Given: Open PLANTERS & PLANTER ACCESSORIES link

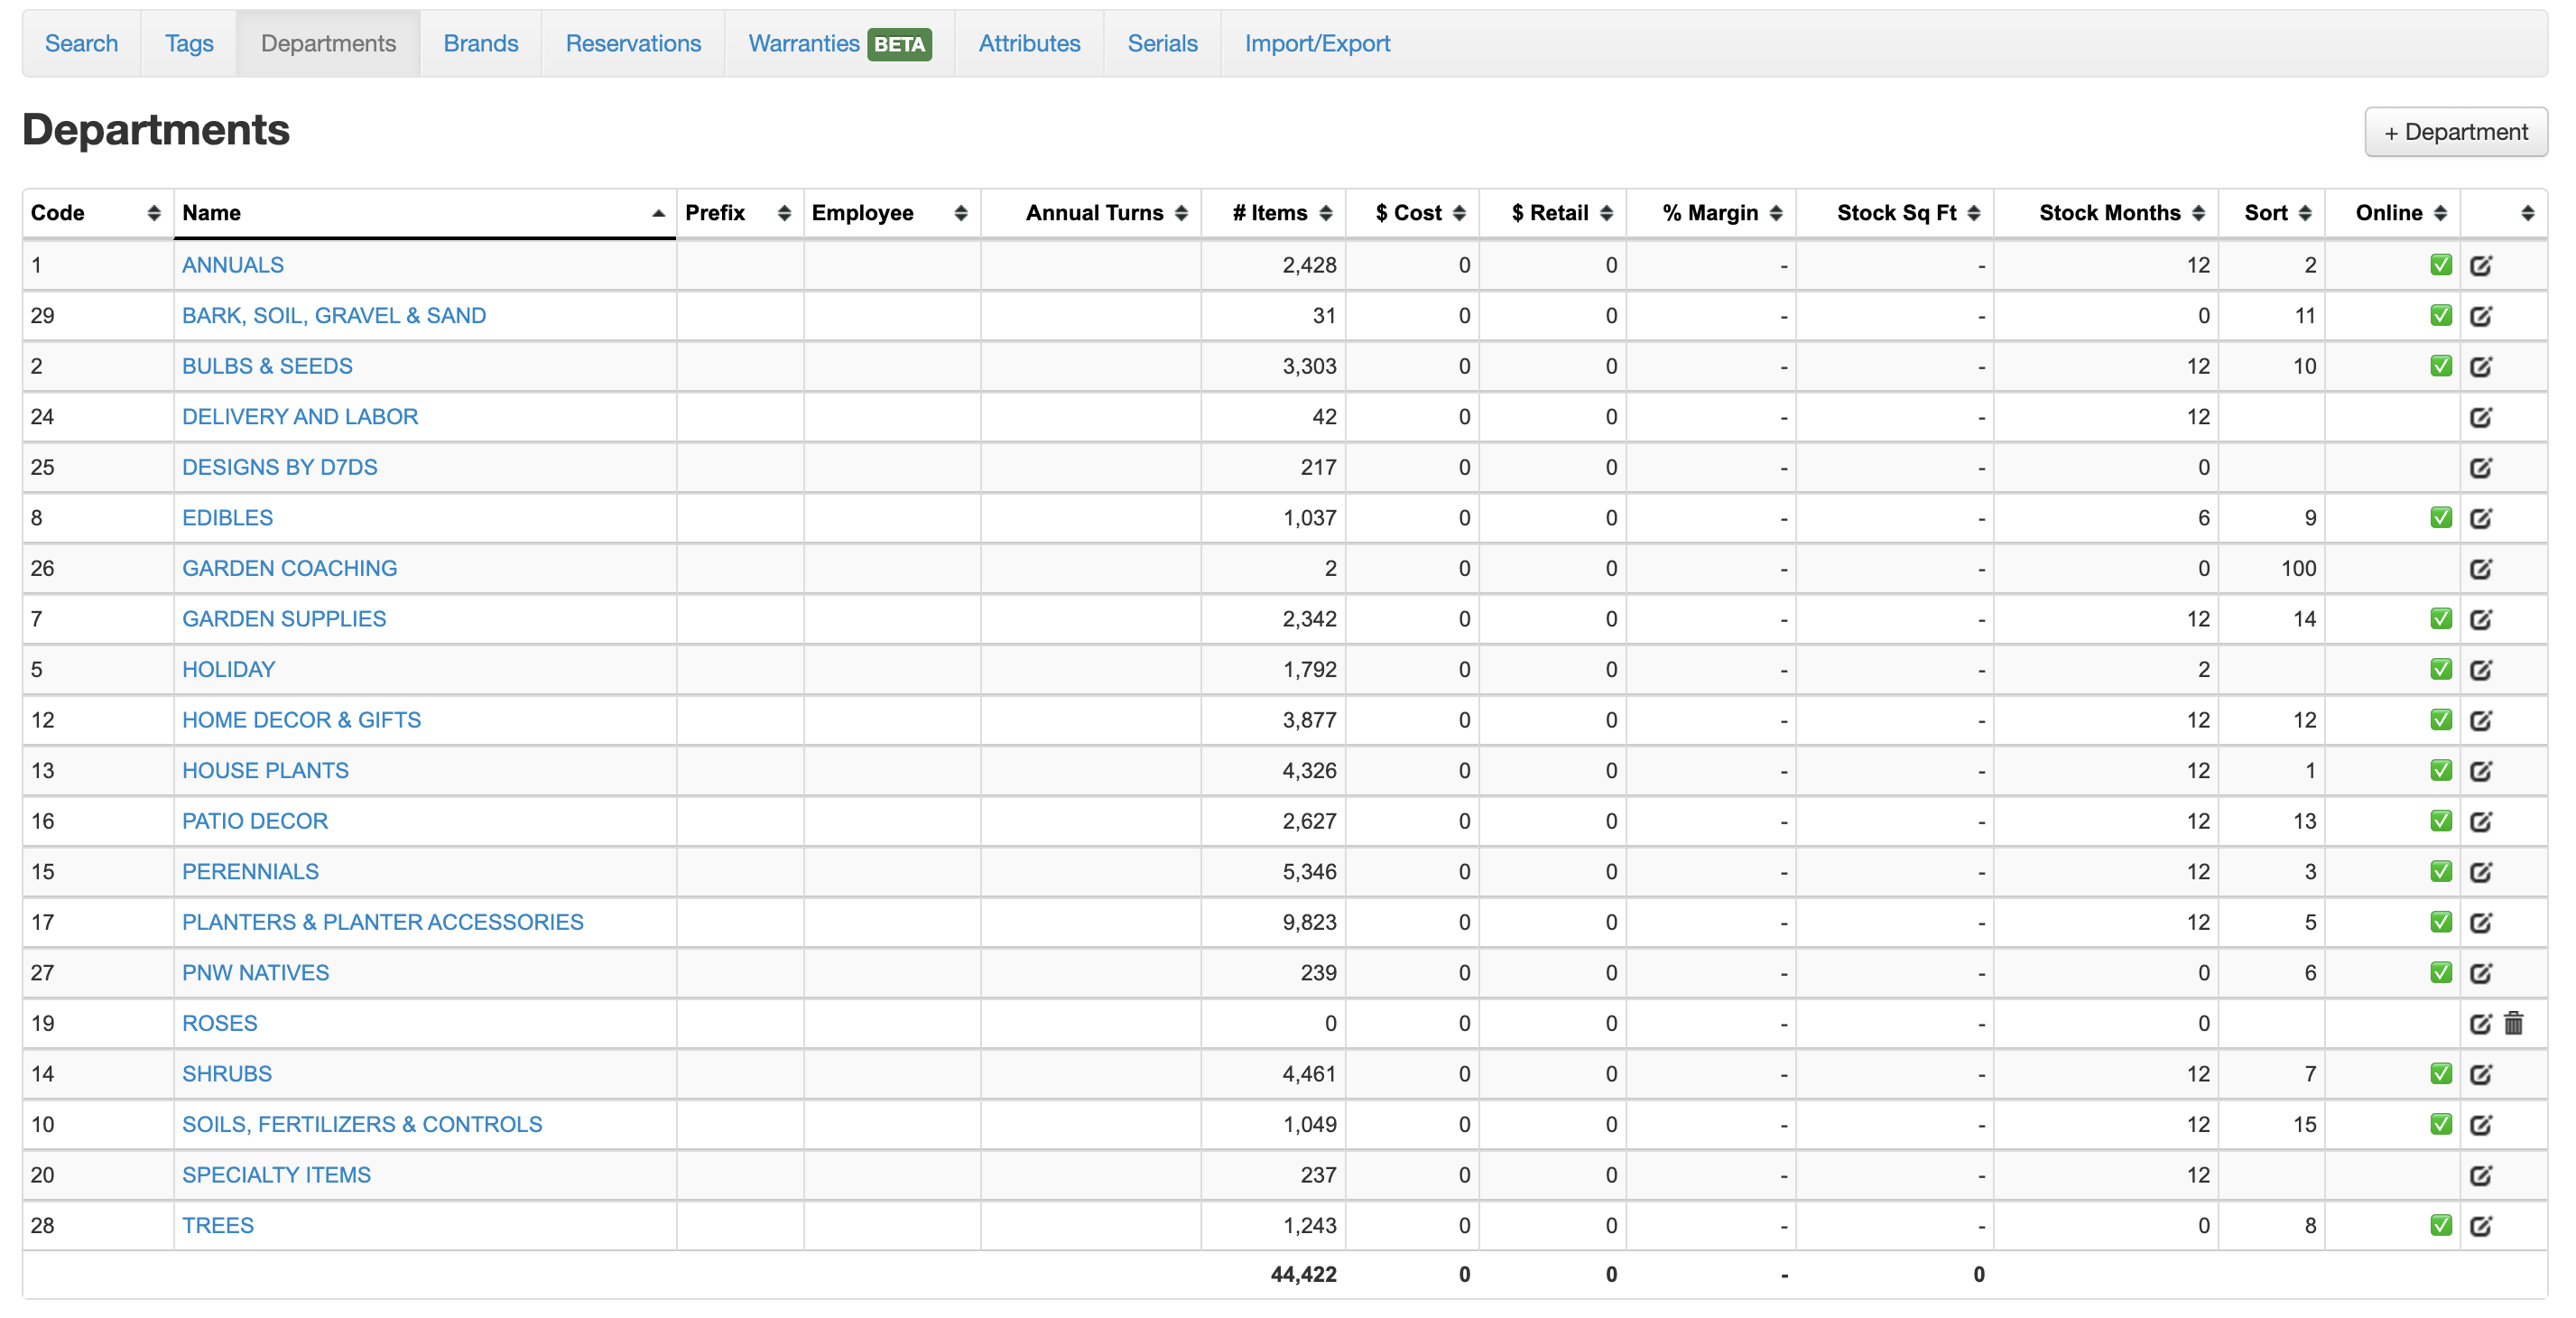Looking at the screenshot, I should [382, 922].
